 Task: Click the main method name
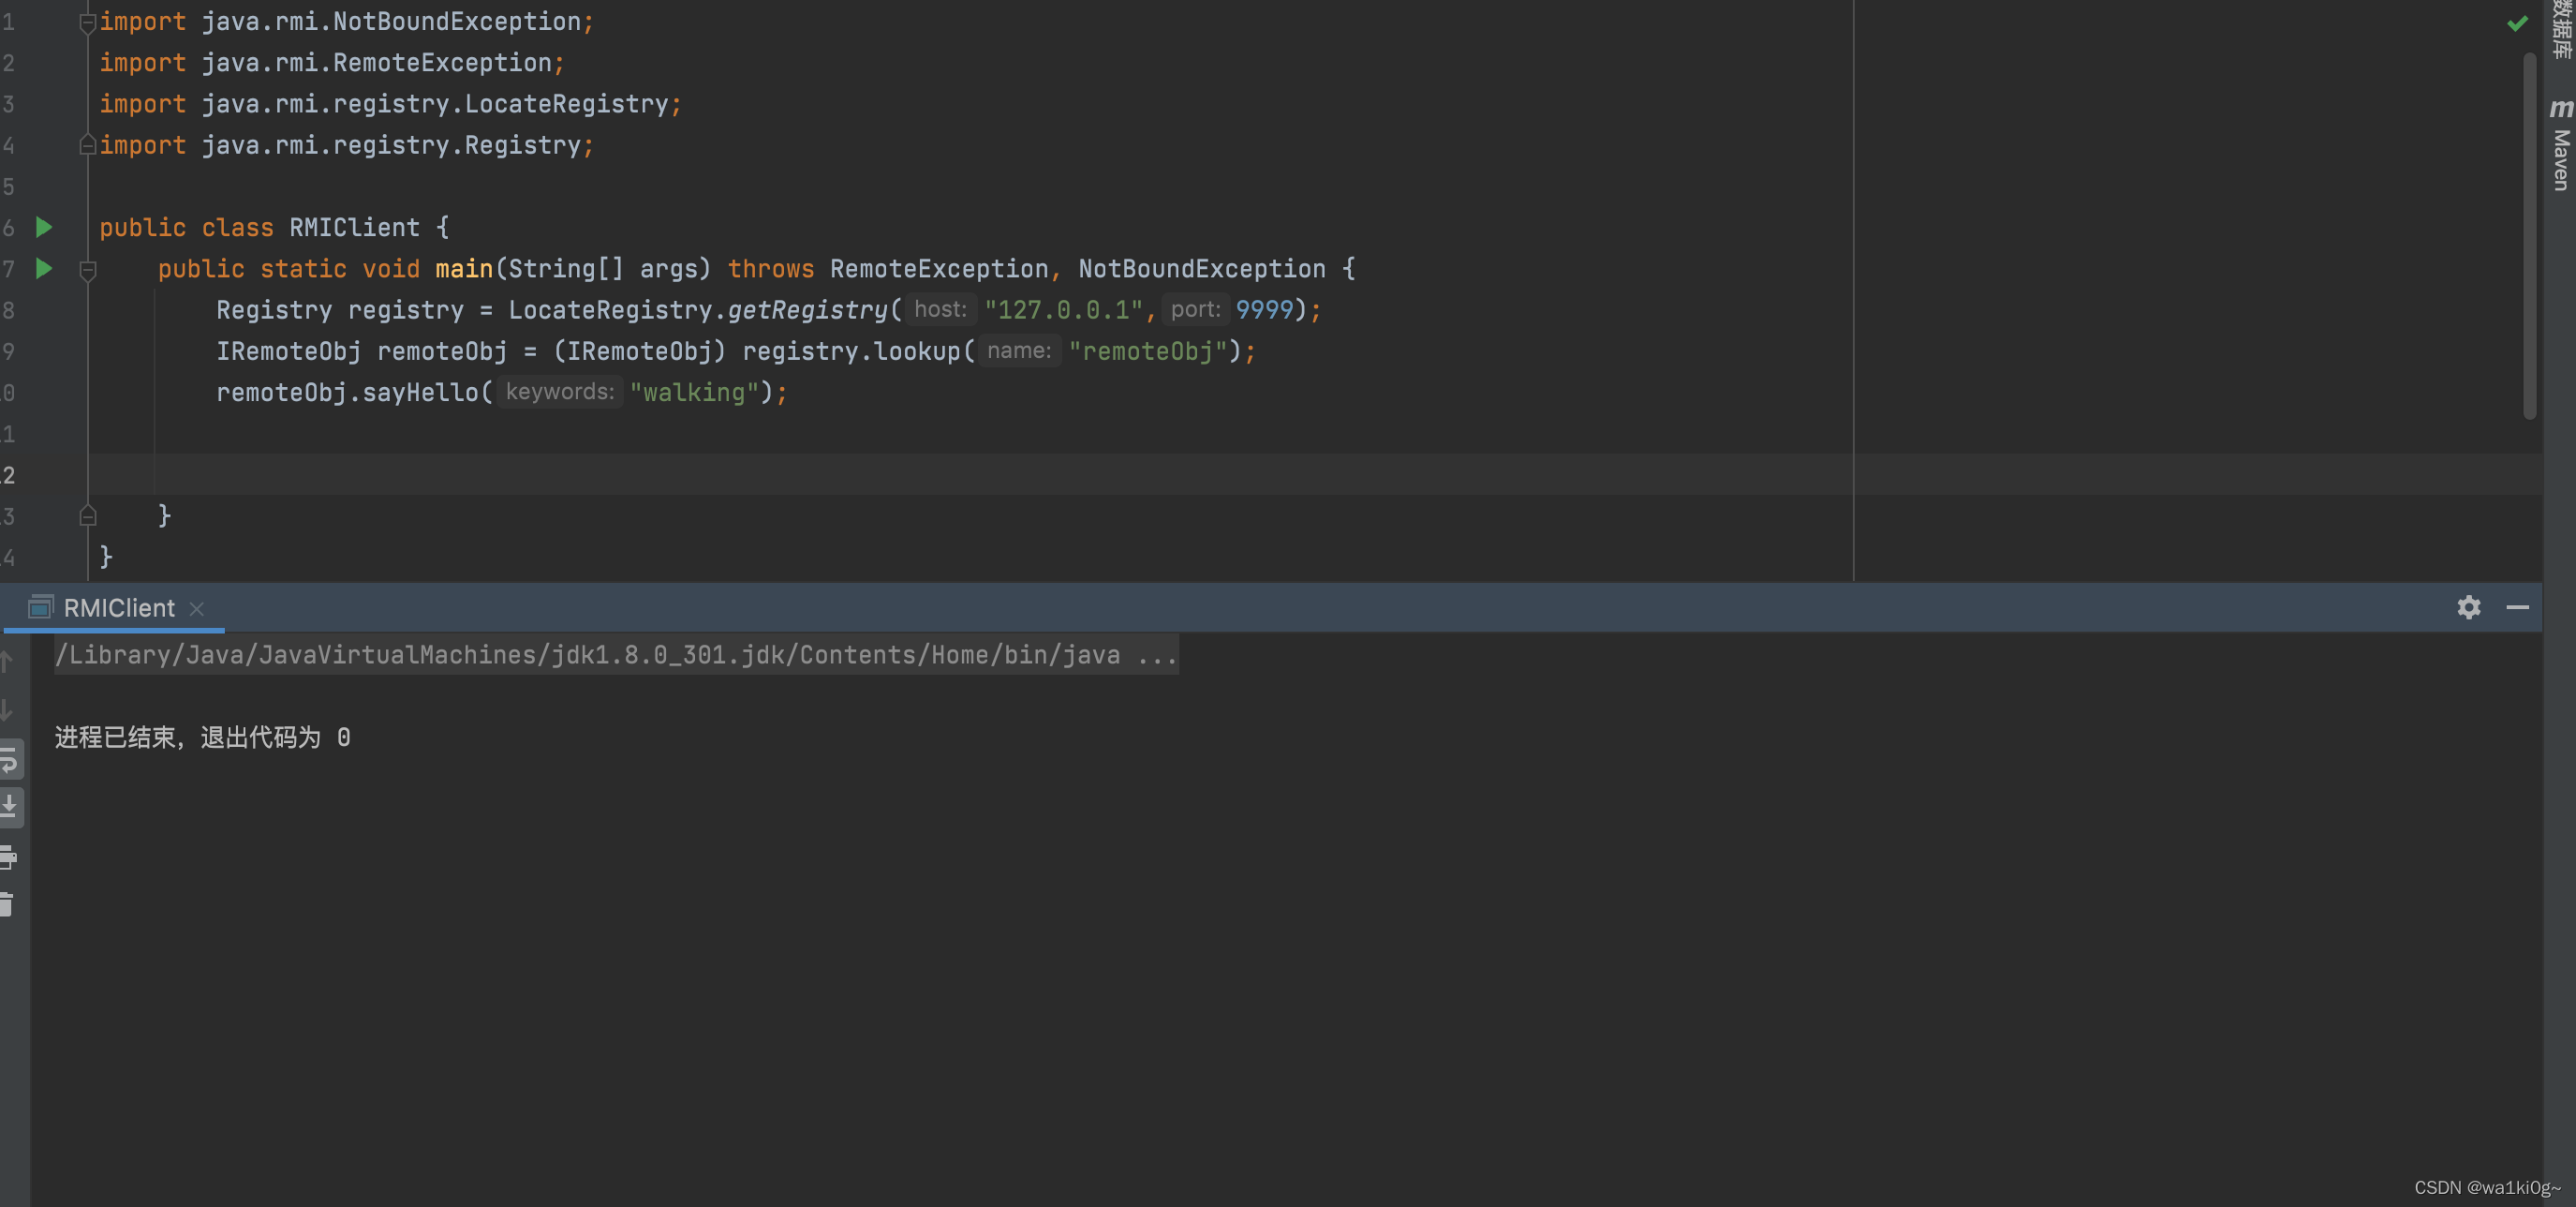point(464,268)
